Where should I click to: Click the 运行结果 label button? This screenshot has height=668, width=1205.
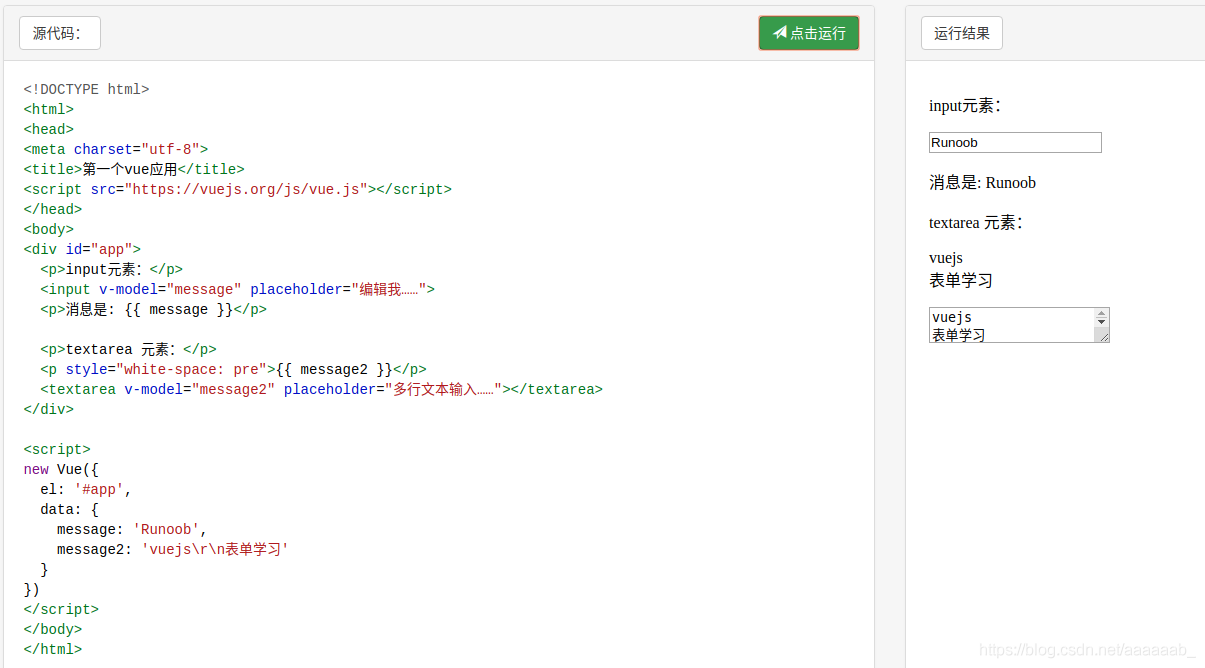point(961,33)
